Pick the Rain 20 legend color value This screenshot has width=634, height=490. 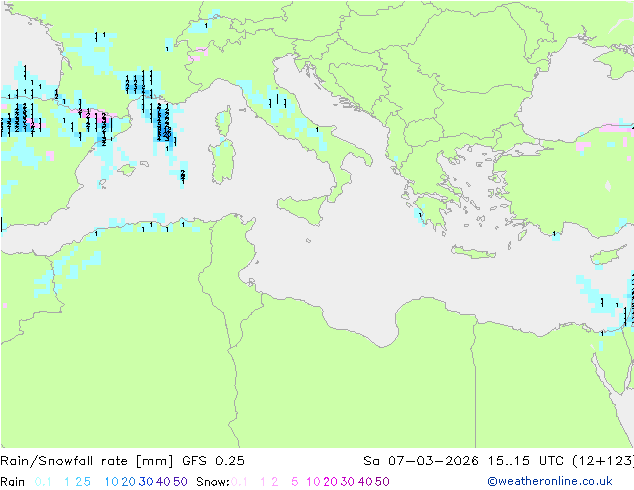pyautogui.click(x=129, y=482)
